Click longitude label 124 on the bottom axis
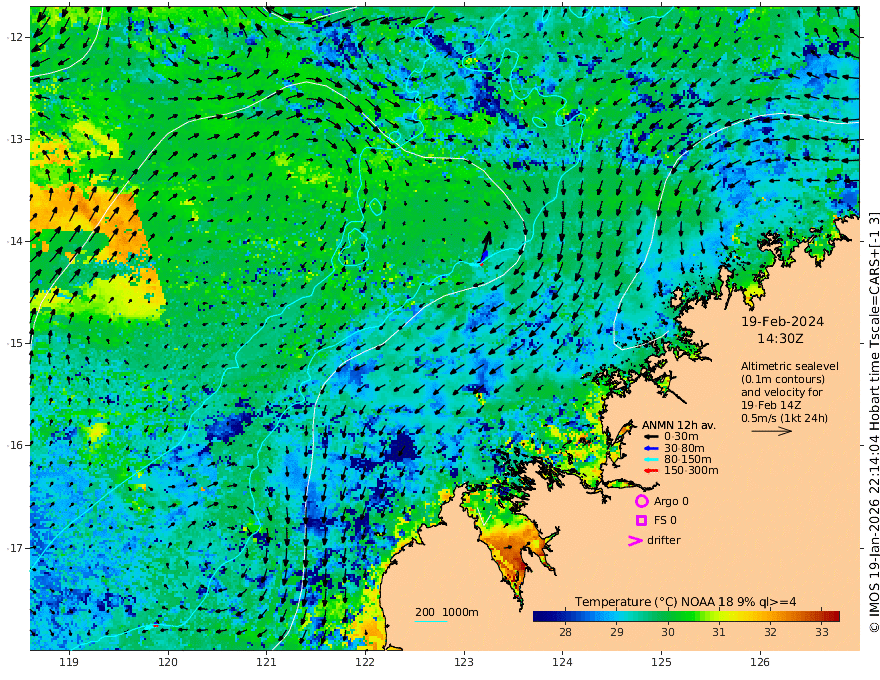The width and height of the screenshot is (880, 680). (563, 662)
